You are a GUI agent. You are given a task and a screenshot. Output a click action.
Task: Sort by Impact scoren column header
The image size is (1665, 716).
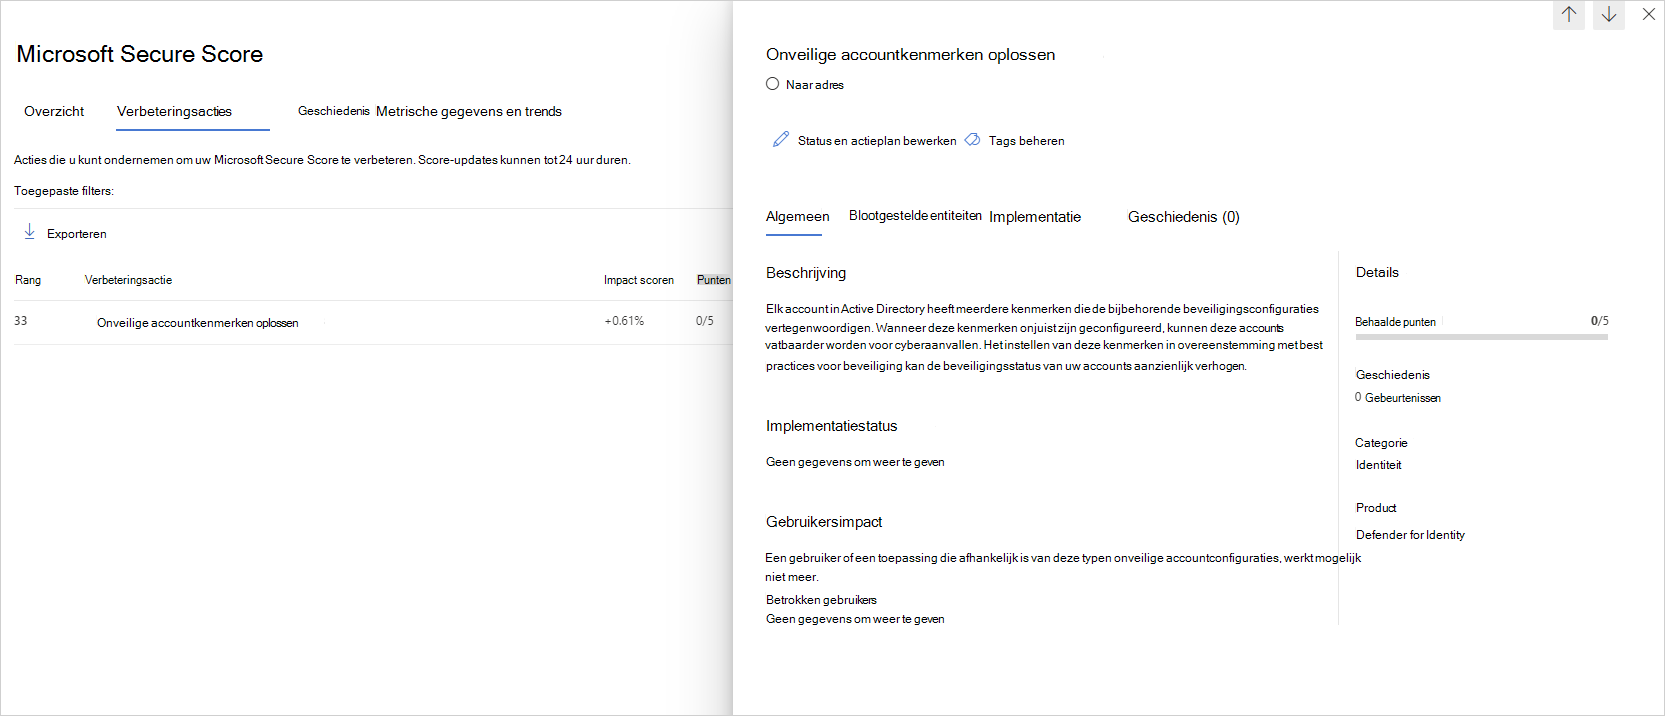click(x=639, y=280)
